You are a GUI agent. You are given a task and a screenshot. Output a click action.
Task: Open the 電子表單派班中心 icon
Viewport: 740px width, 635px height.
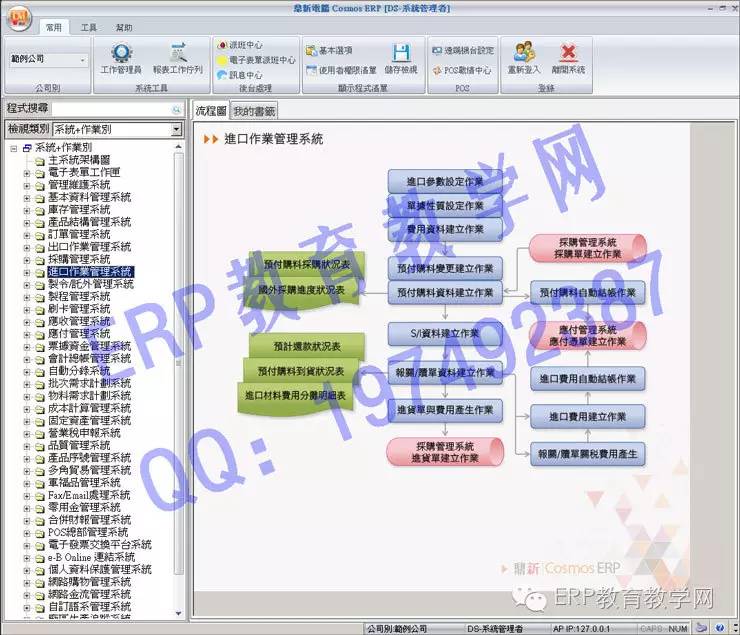point(256,60)
